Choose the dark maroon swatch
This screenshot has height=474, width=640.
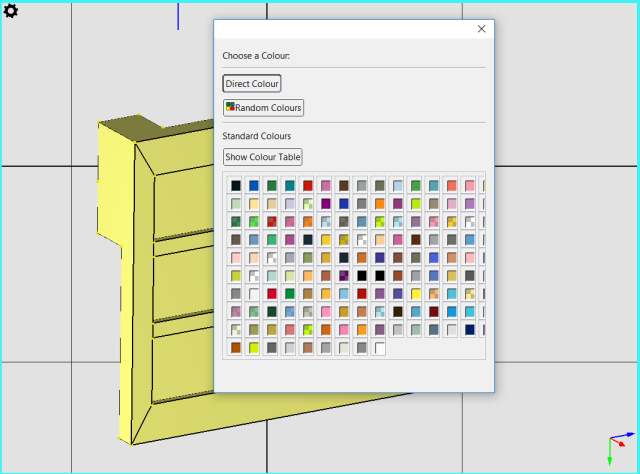point(433,312)
